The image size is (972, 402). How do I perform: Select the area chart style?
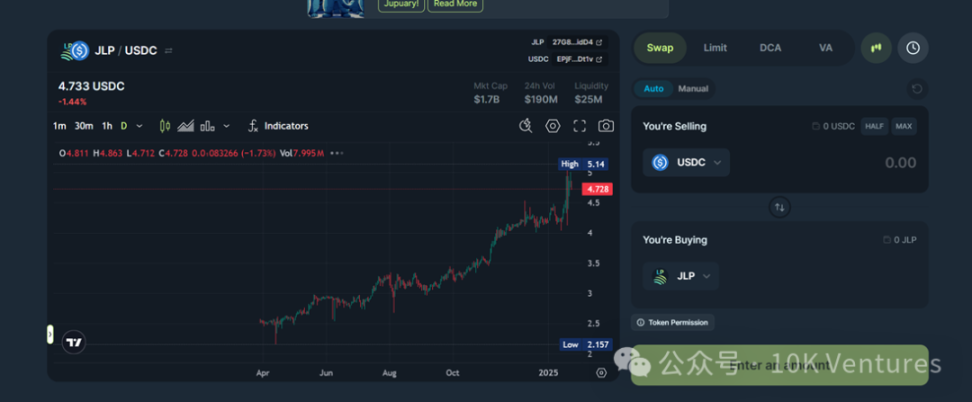coord(186,126)
